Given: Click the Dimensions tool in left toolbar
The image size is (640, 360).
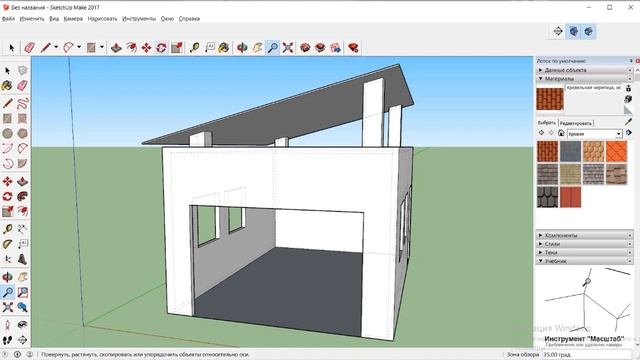Looking at the screenshot, I should click(22, 229).
